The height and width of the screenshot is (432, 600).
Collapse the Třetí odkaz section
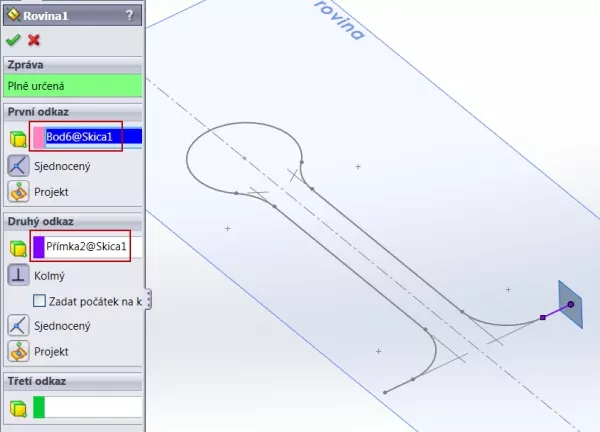72,381
